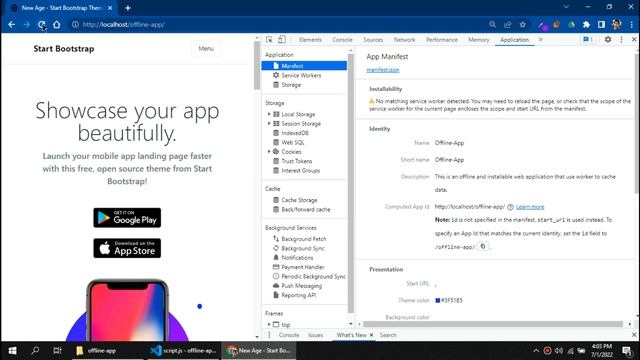Share this page icon in address bar
Image resolution: width=640 pixels, height=360 pixels.
508,24
